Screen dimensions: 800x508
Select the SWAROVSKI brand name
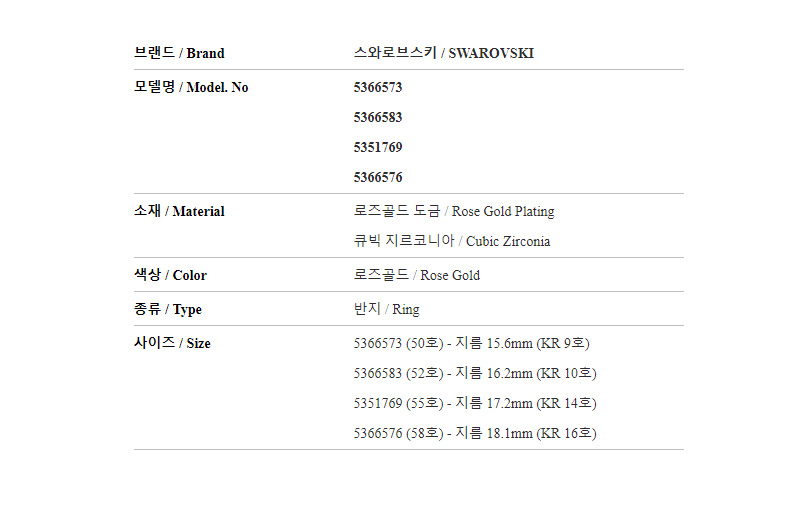(491, 53)
